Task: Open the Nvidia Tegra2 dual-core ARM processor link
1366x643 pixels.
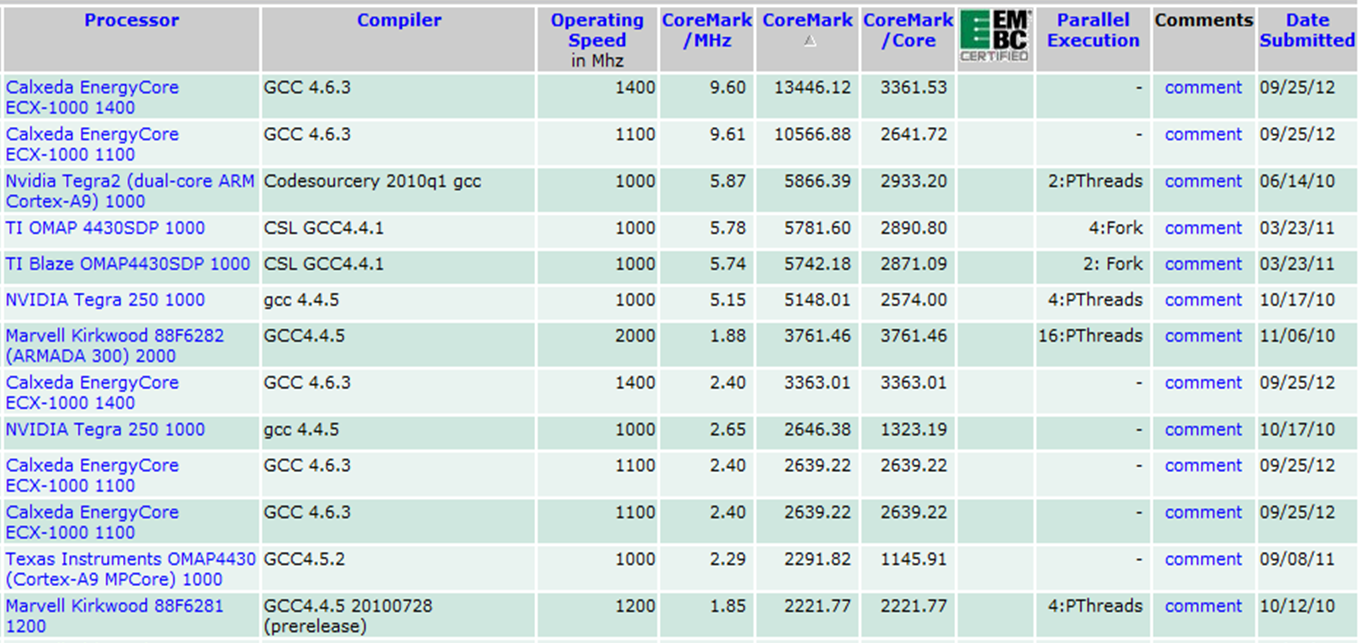Action: 130,191
